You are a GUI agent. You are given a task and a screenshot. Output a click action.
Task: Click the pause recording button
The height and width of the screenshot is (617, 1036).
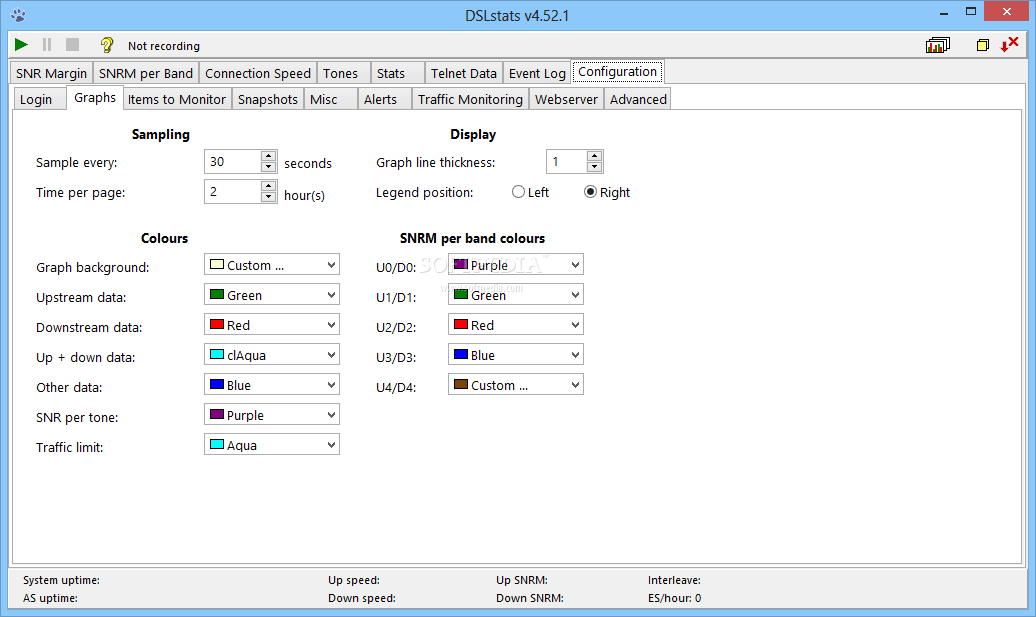click(x=47, y=44)
